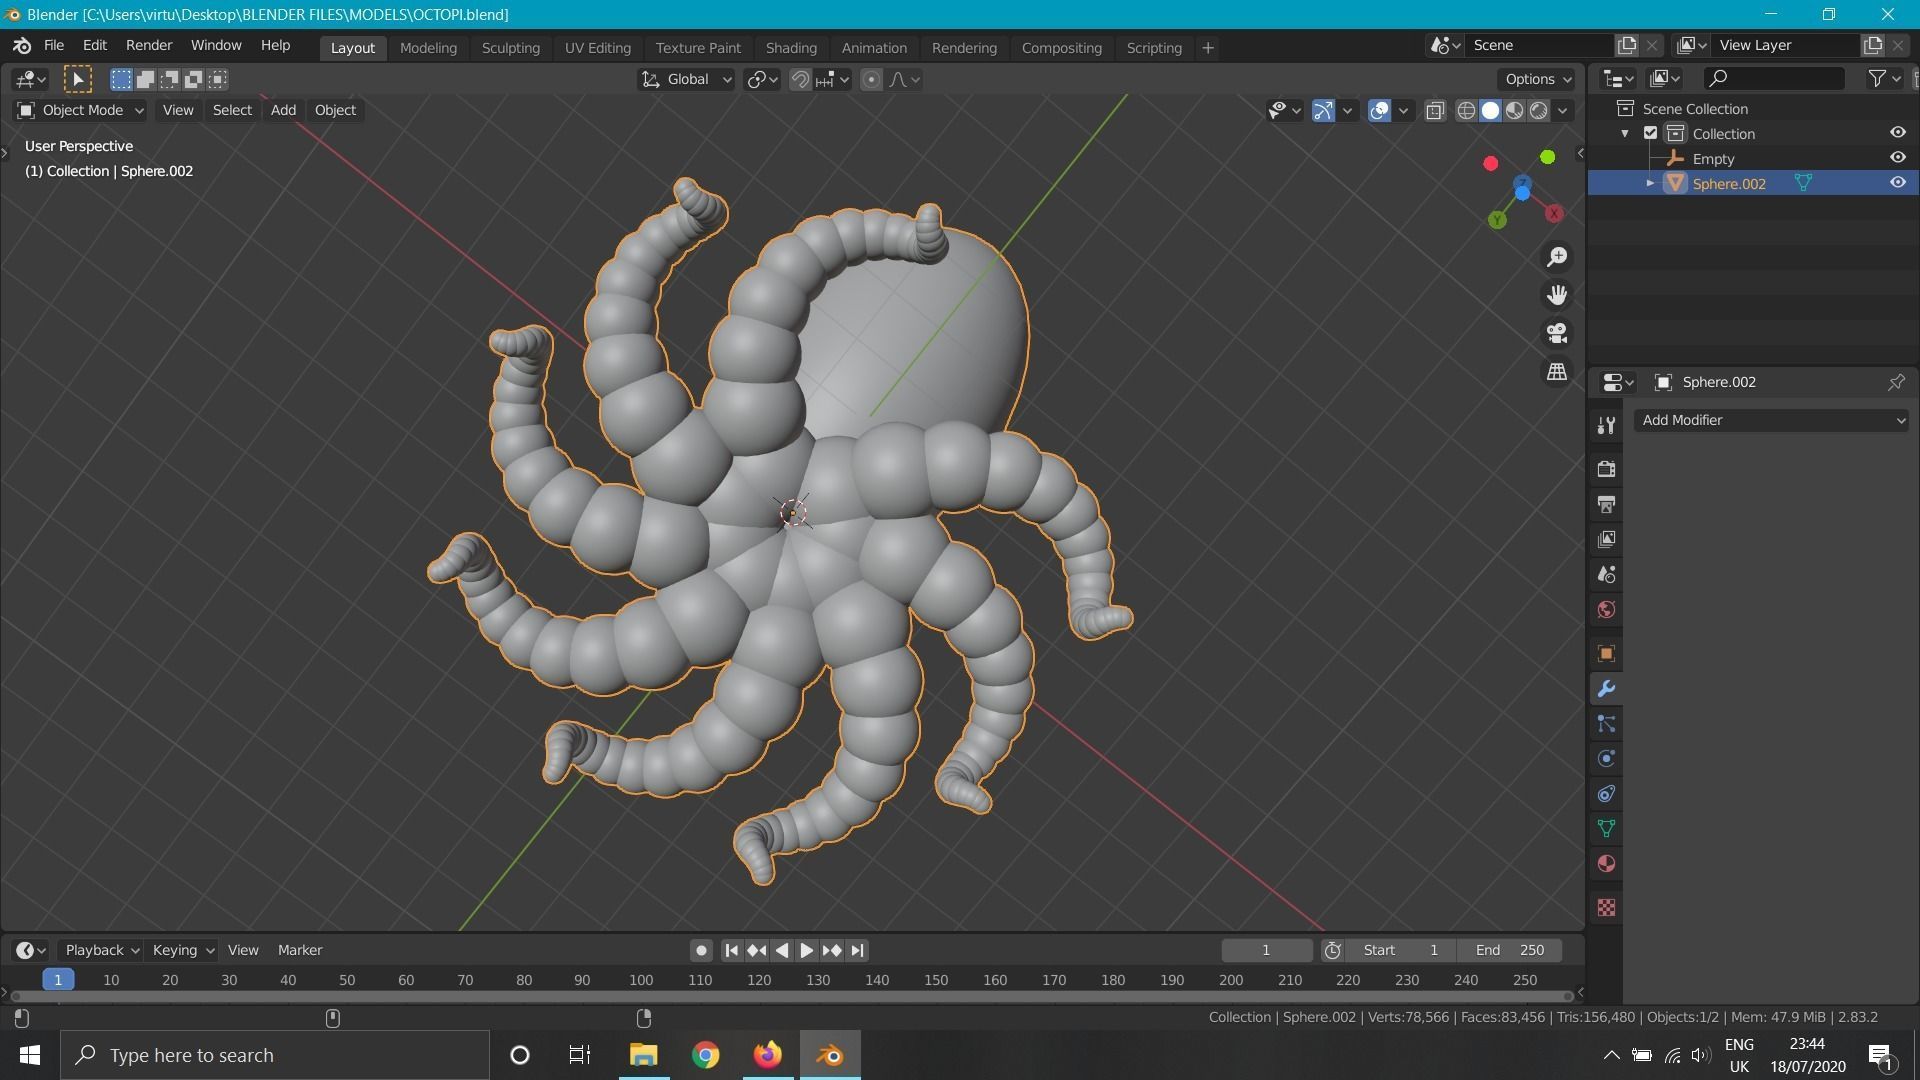Open the Particle properties tab
The width and height of the screenshot is (1920, 1080).
click(1606, 724)
